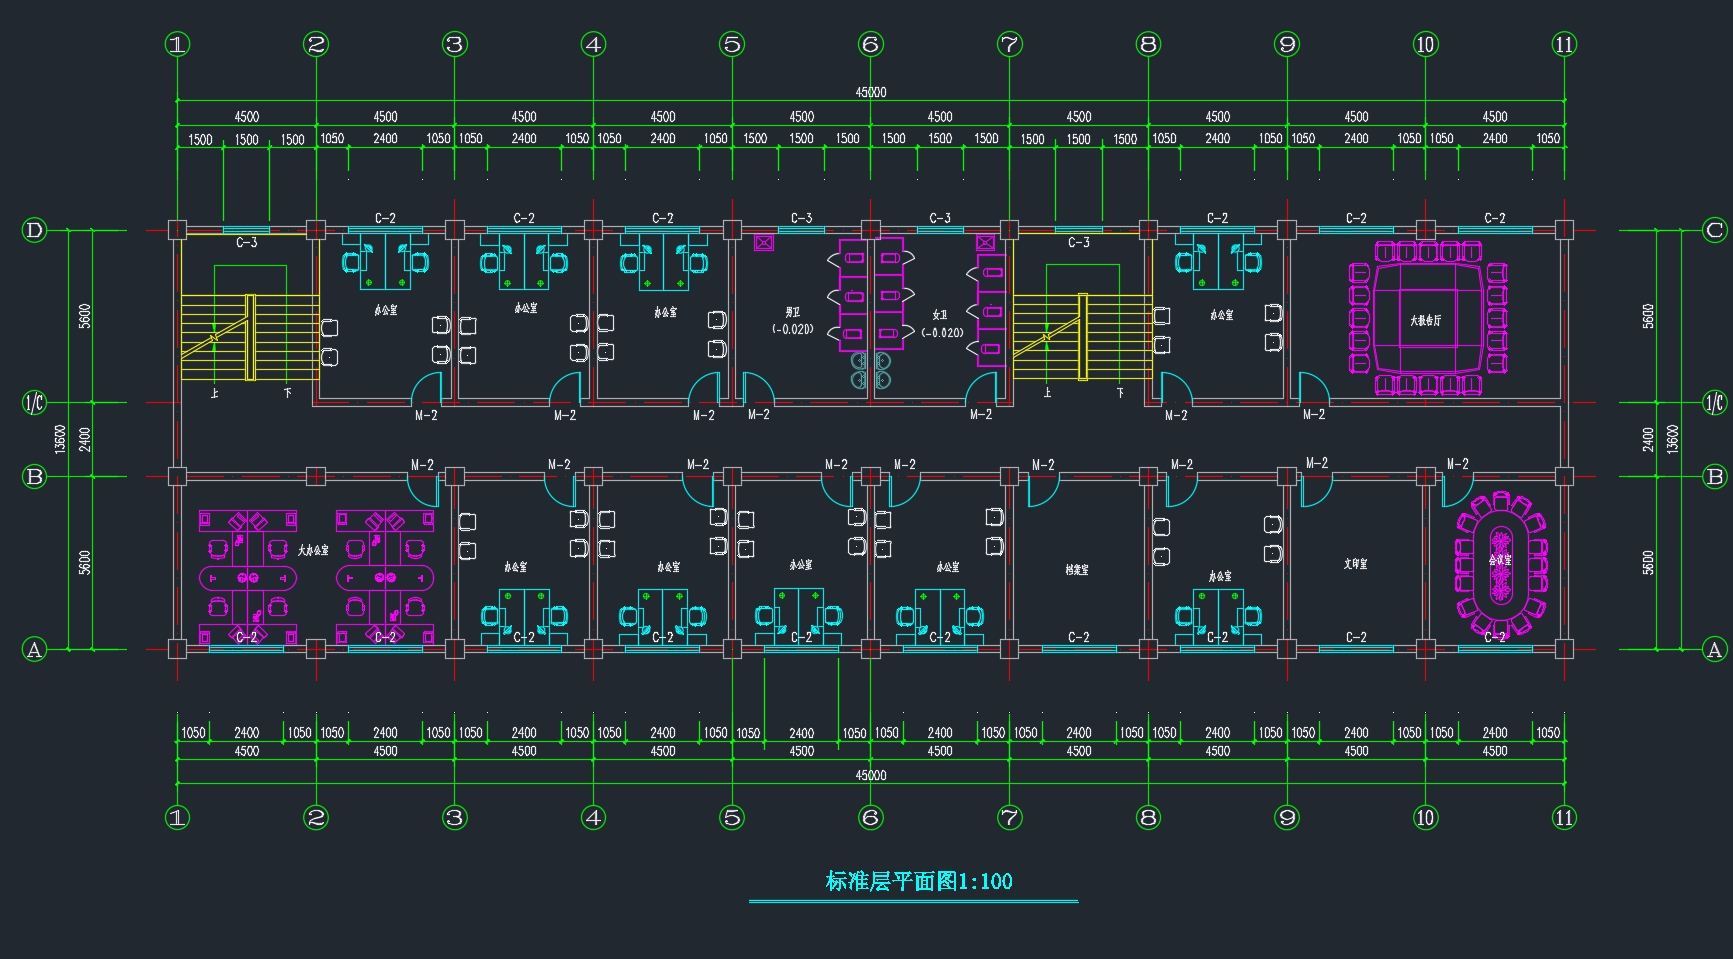Select the drawing title 标准层平面图1:100

(x=918, y=881)
